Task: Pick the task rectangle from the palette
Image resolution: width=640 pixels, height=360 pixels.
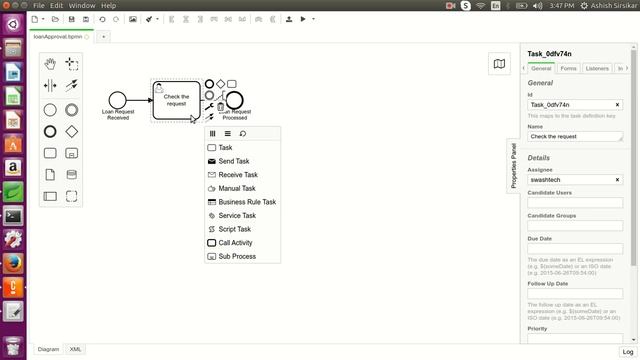Action: 50,153
